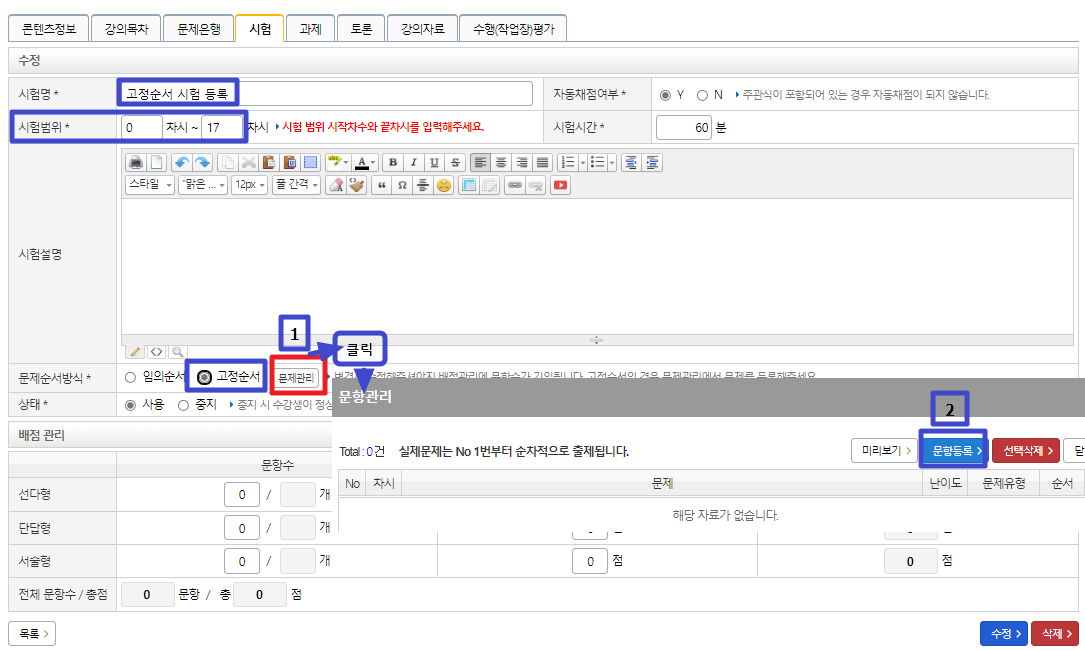This screenshot has height=651, width=1085.
Task: Apply strikethrough formatting
Action: (455, 162)
